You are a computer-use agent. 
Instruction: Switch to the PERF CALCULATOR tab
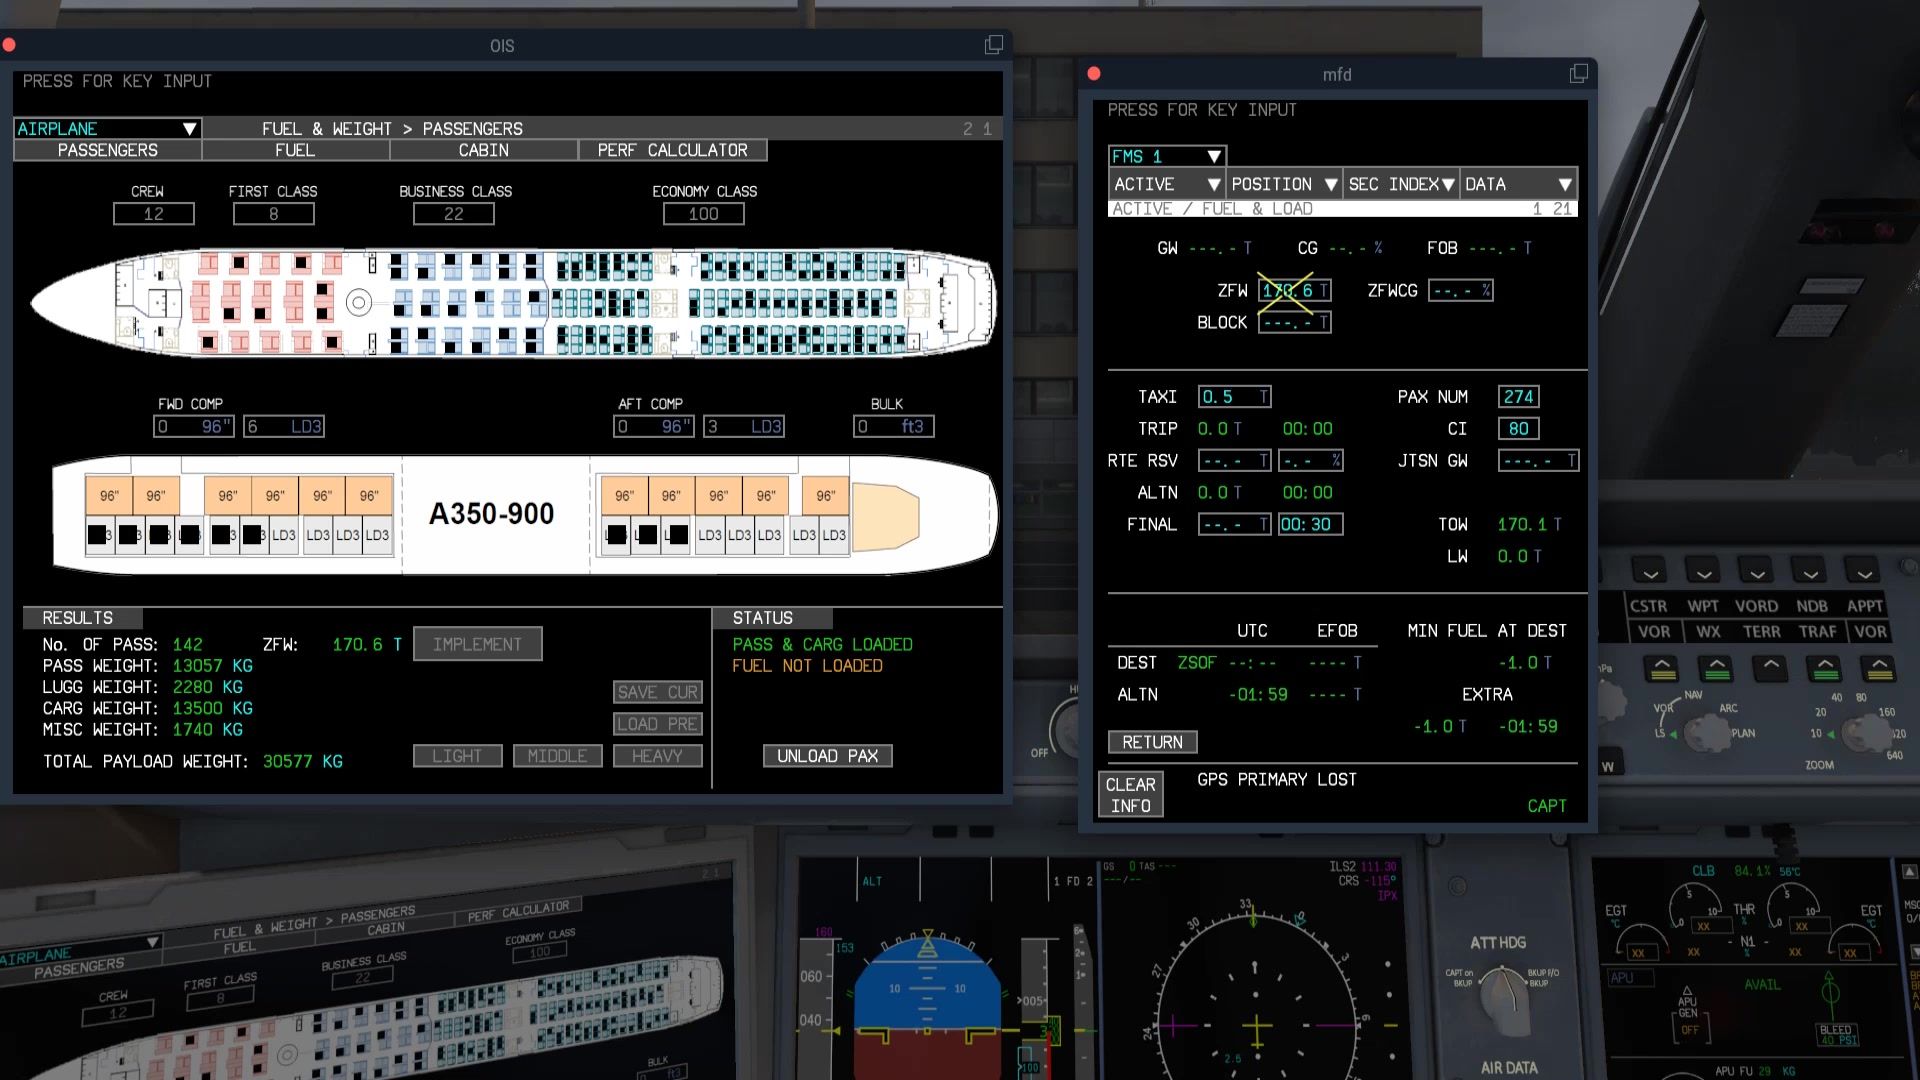tap(674, 150)
